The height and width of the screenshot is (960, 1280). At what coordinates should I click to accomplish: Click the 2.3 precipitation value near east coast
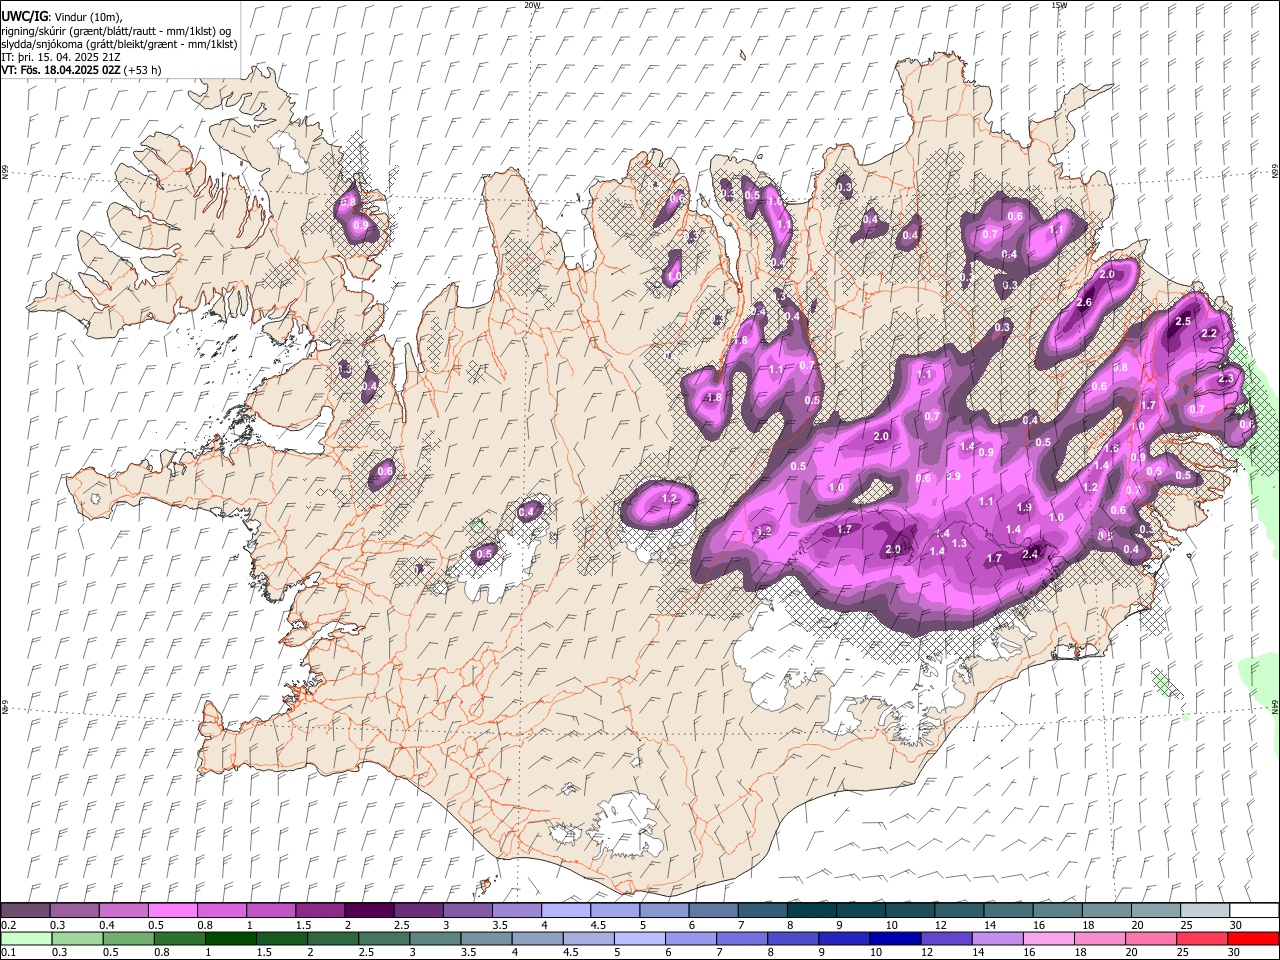coord(1227,379)
